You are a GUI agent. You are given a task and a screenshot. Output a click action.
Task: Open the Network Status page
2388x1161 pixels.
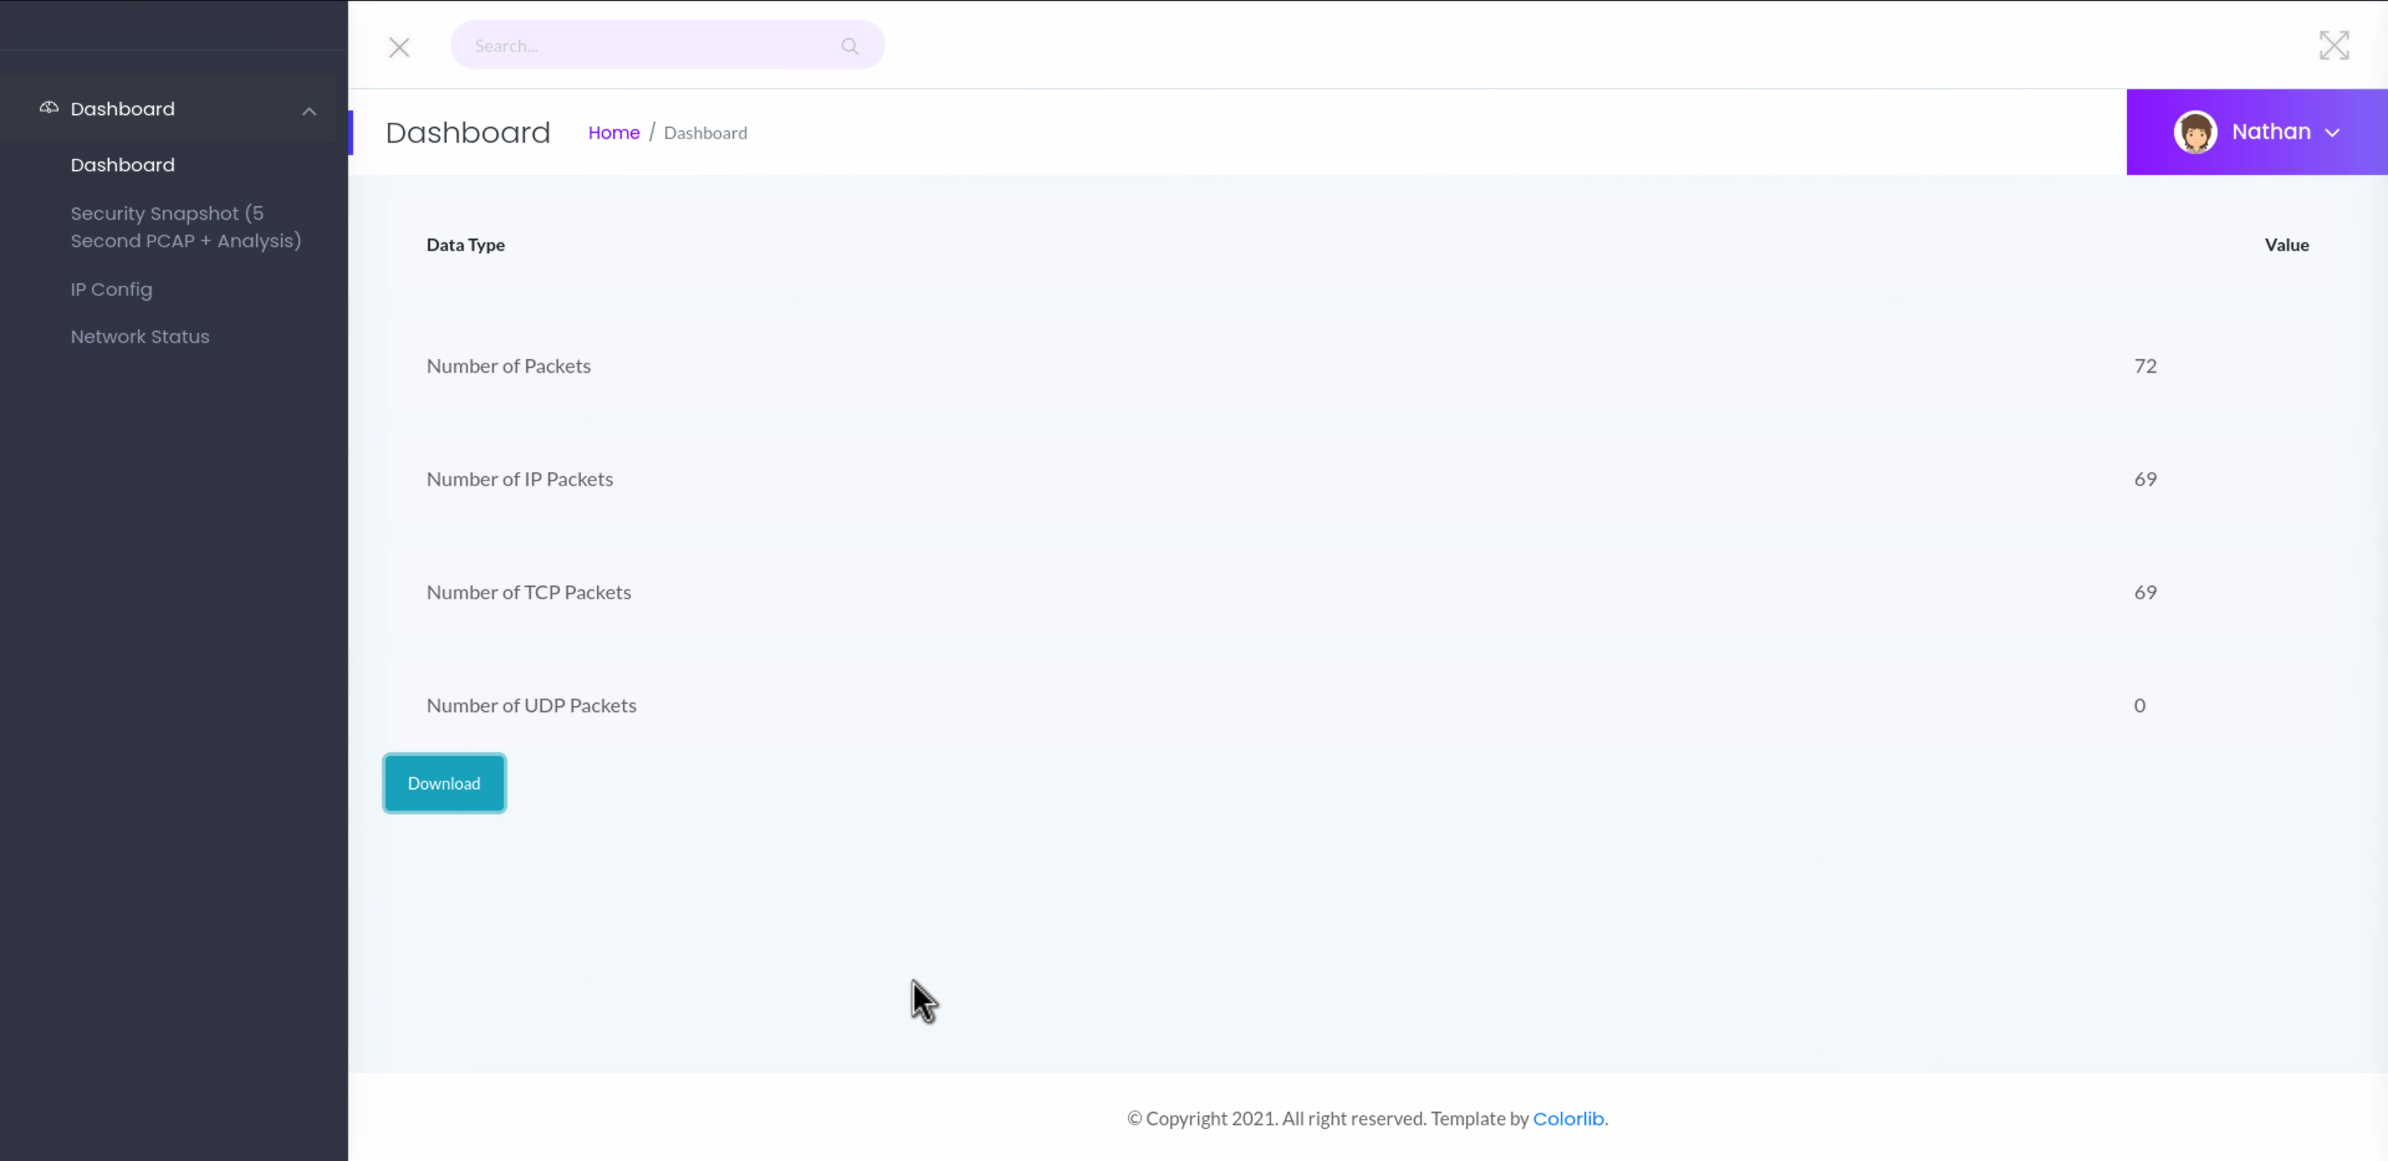pyautogui.click(x=140, y=337)
